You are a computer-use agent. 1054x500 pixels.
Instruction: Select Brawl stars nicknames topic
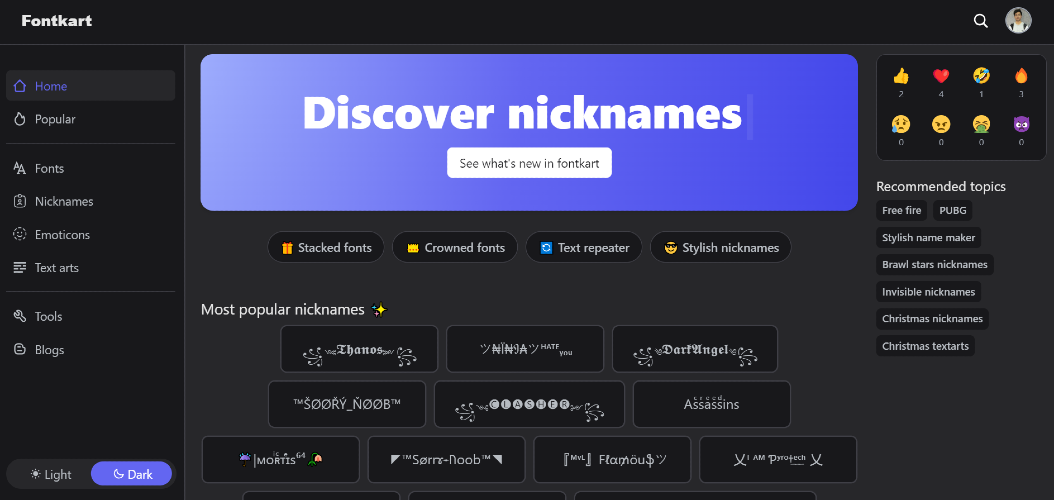click(934, 264)
